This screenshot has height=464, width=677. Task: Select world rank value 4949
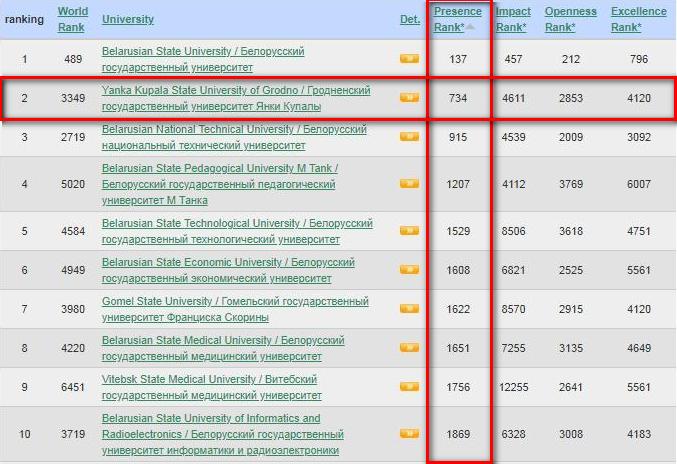(x=73, y=270)
